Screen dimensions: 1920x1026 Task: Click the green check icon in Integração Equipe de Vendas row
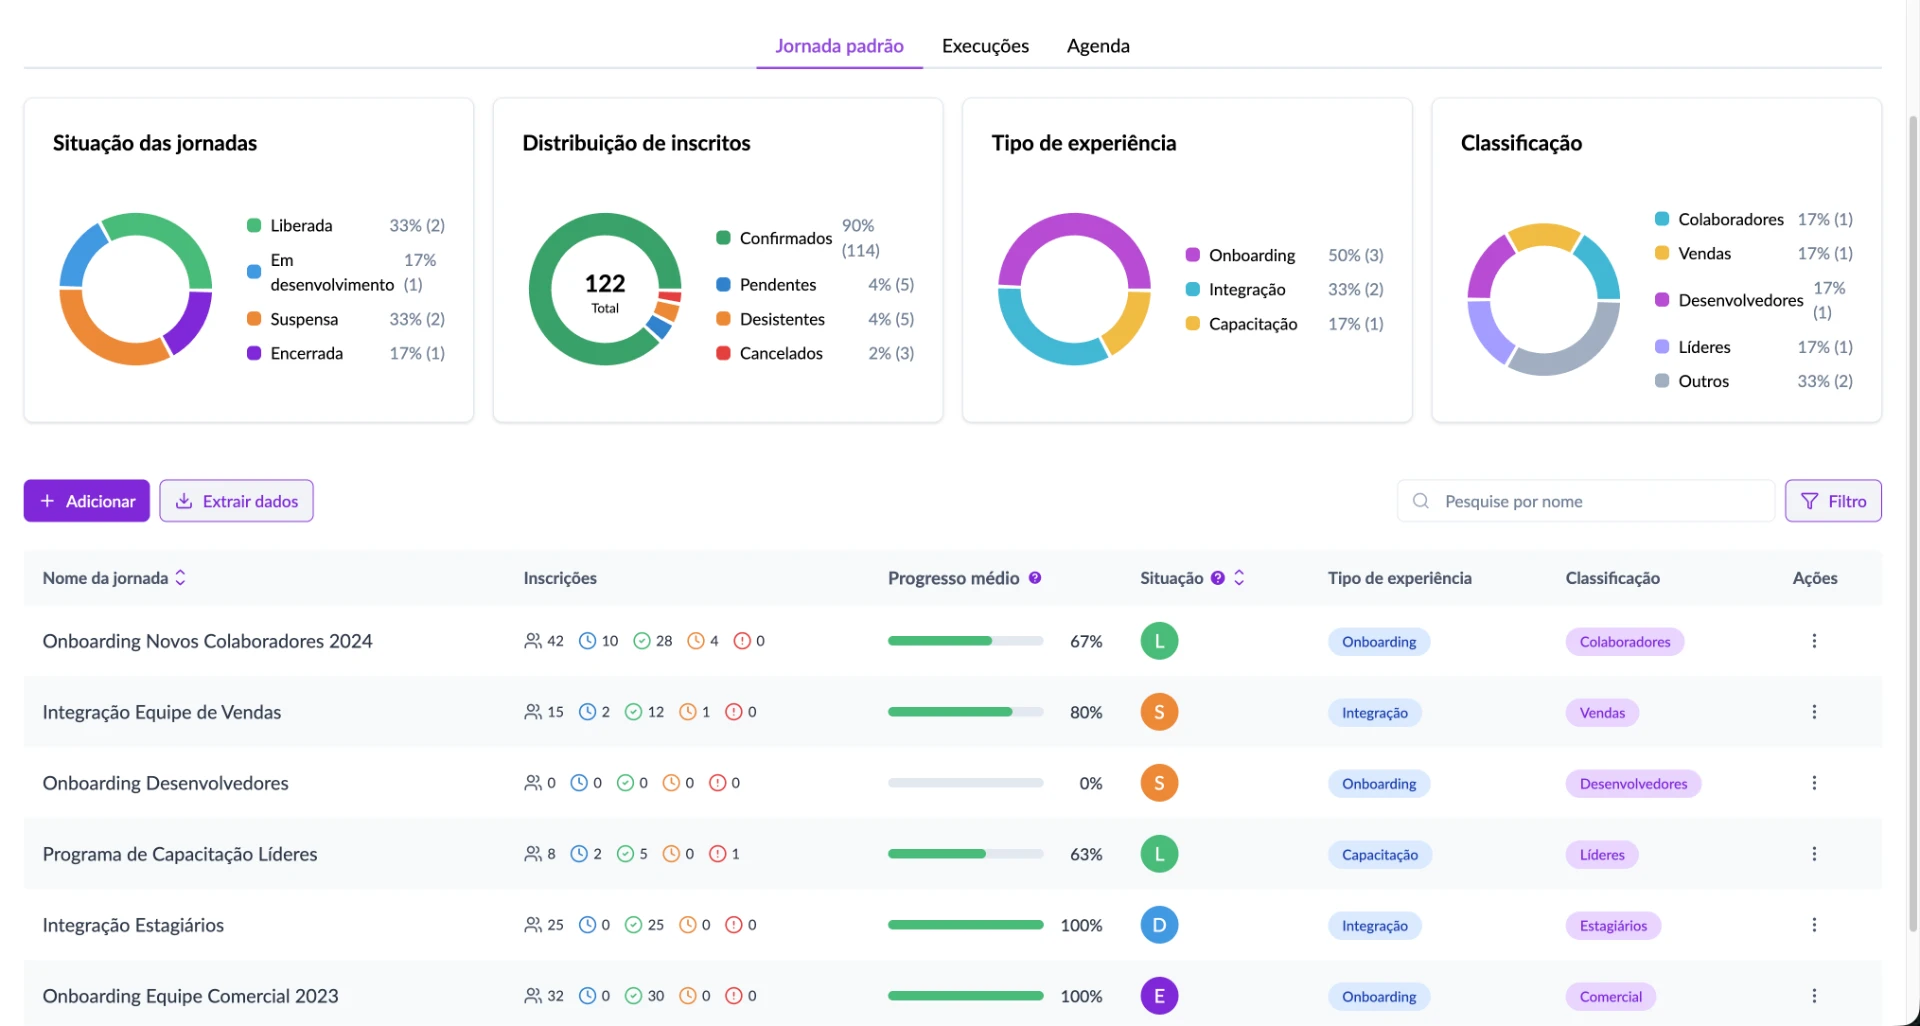634,712
